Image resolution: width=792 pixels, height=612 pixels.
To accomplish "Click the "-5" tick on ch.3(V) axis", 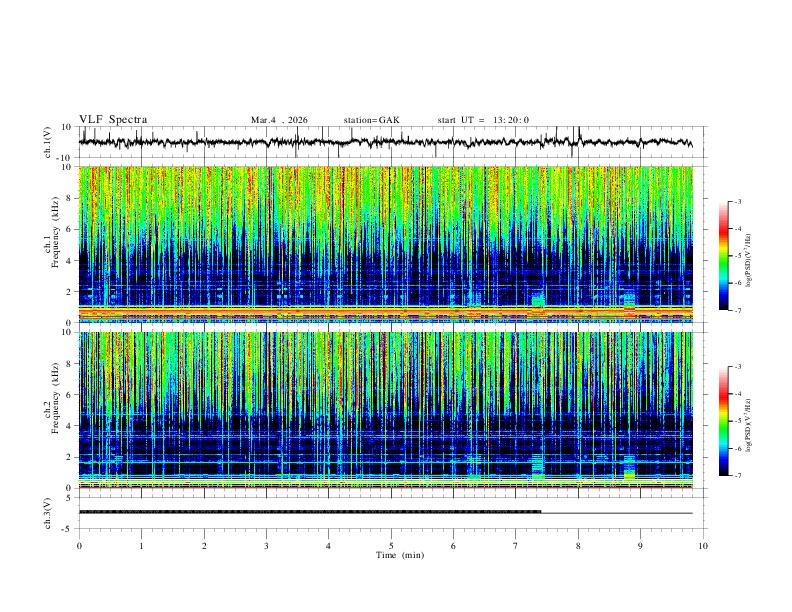I will tap(68, 529).
